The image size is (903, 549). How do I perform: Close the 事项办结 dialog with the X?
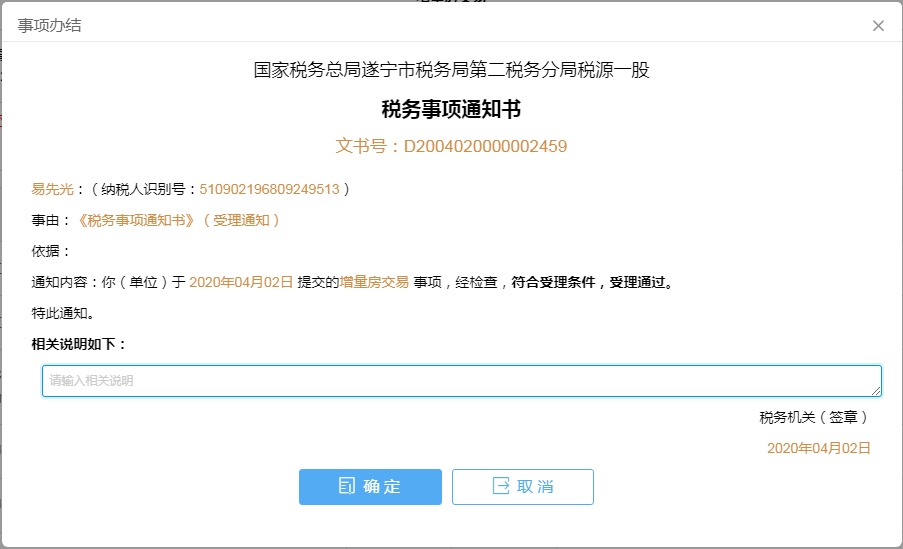click(878, 26)
